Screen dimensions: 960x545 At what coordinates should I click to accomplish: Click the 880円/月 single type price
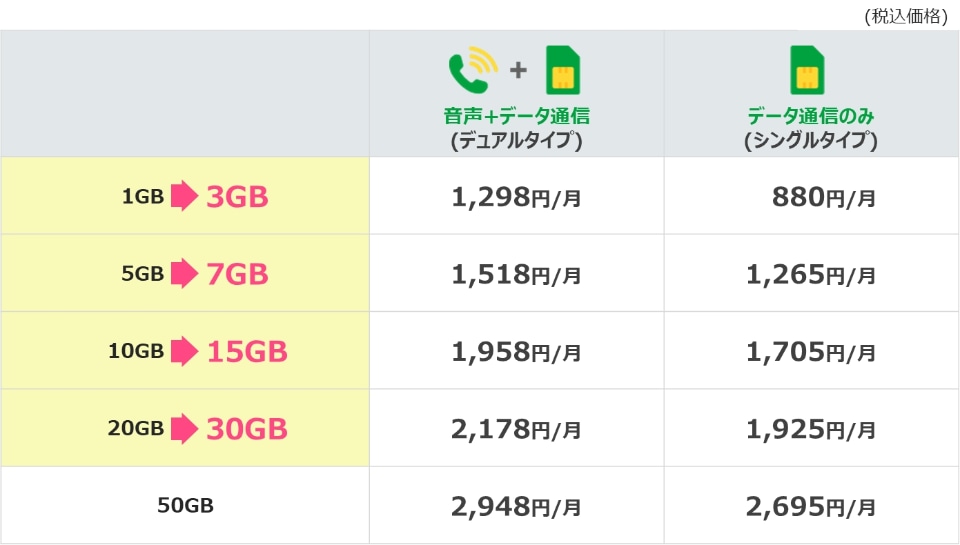[824, 197]
